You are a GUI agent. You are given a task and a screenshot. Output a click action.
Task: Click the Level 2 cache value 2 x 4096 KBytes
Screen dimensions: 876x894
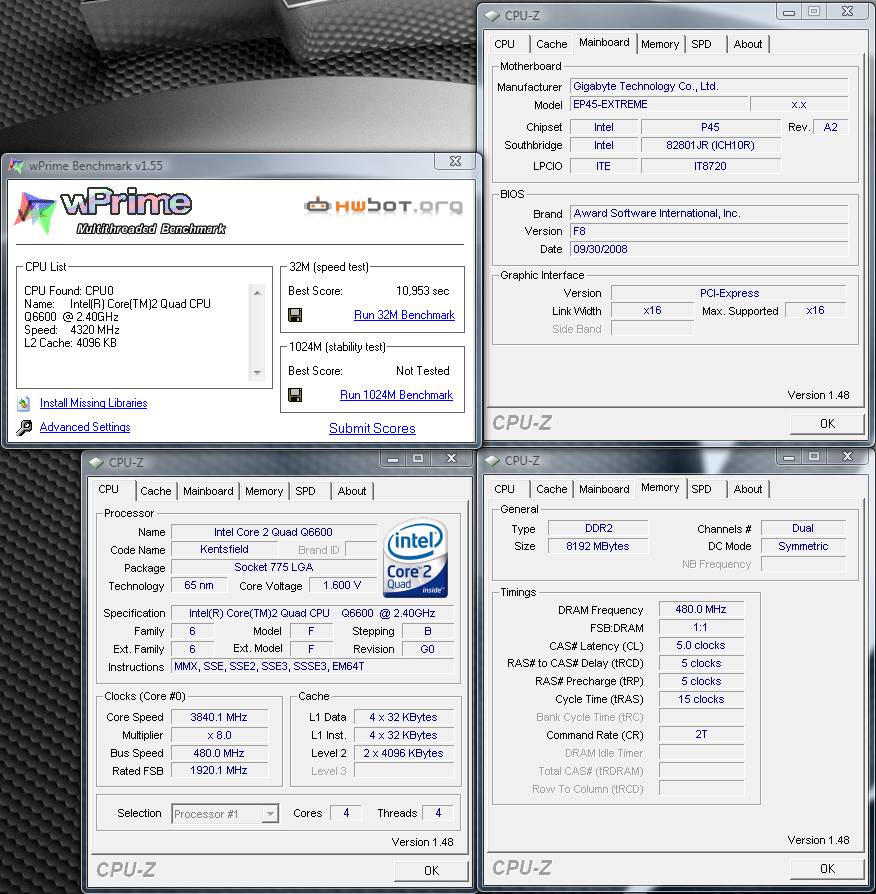tap(403, 753)
